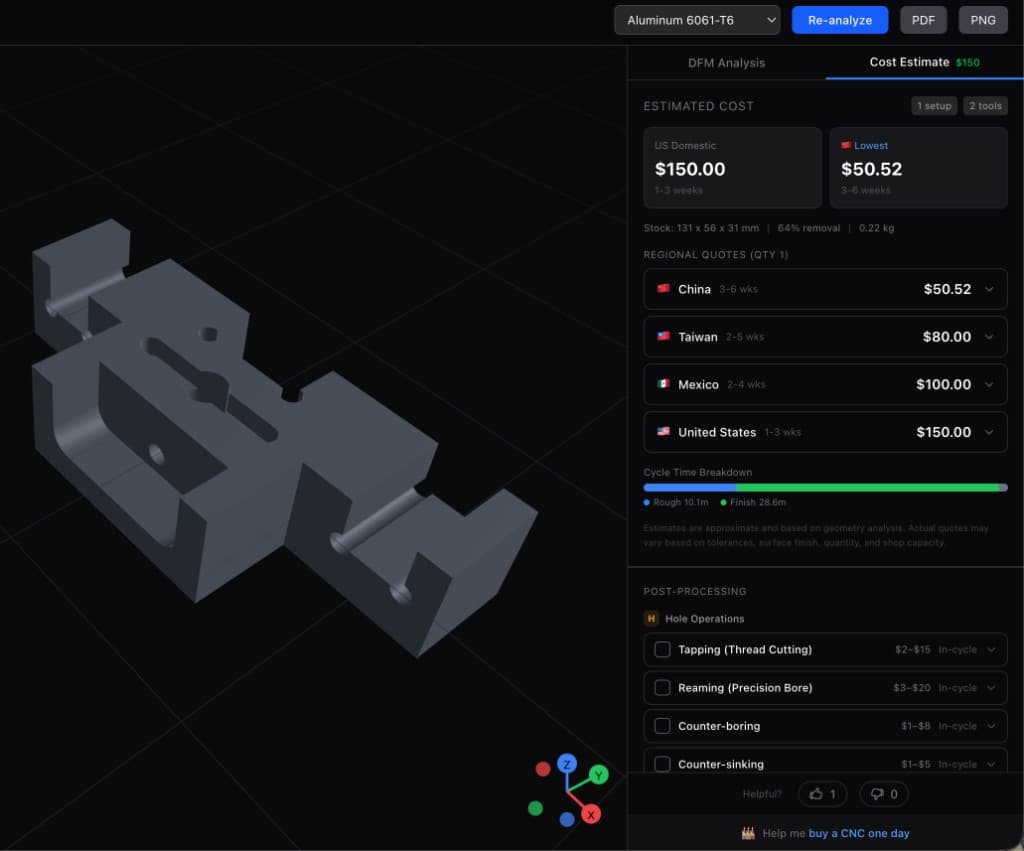The height and width of the screenshot is (851, 1024).
Task: Expand the Counter-sinking options
Action: pyautogui.click(x=991, y=764)
